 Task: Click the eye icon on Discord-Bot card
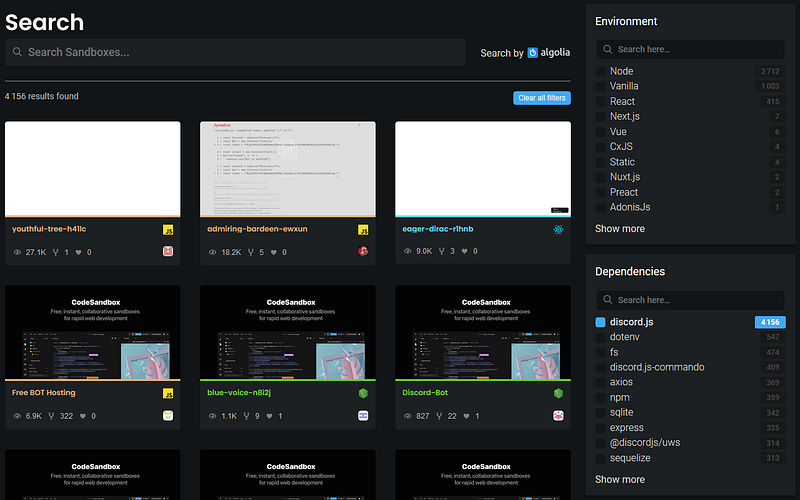[408, 416]
